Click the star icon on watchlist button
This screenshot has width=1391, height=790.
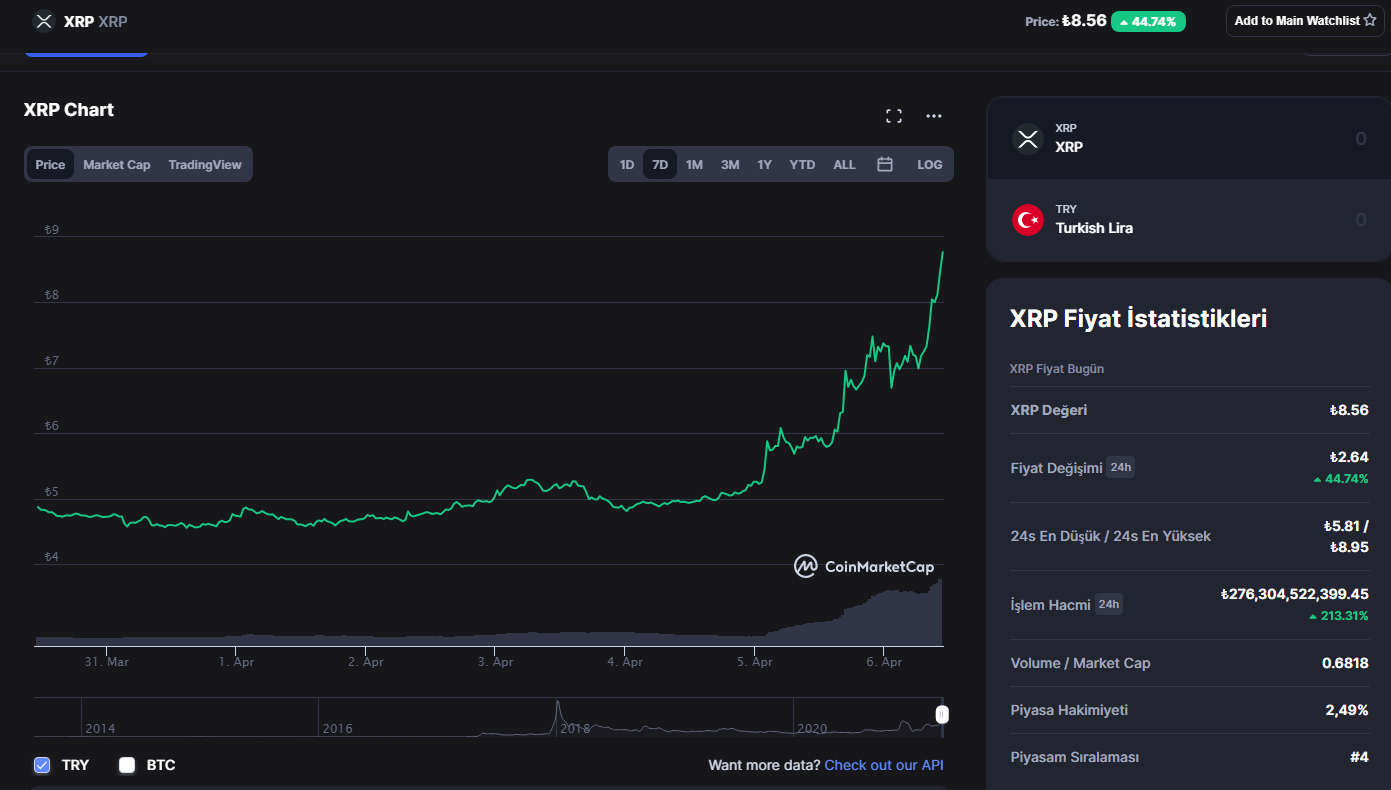click(1369, 21)
